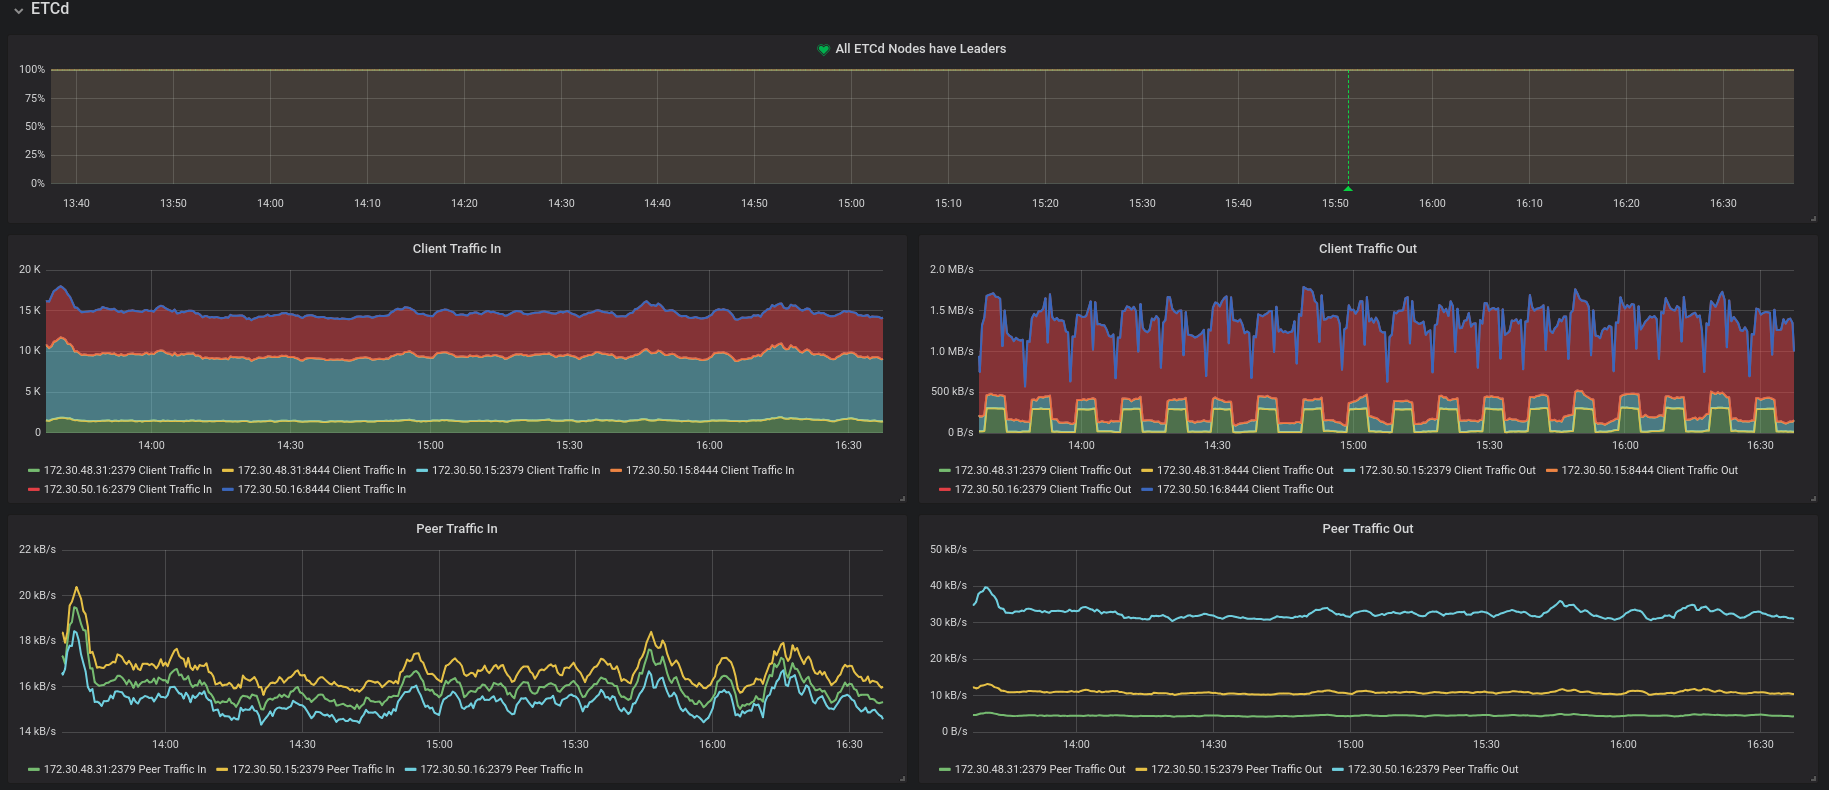
Task: Click resize handle of Client Traffic Out panel
Action: (x=1813, y=498)
